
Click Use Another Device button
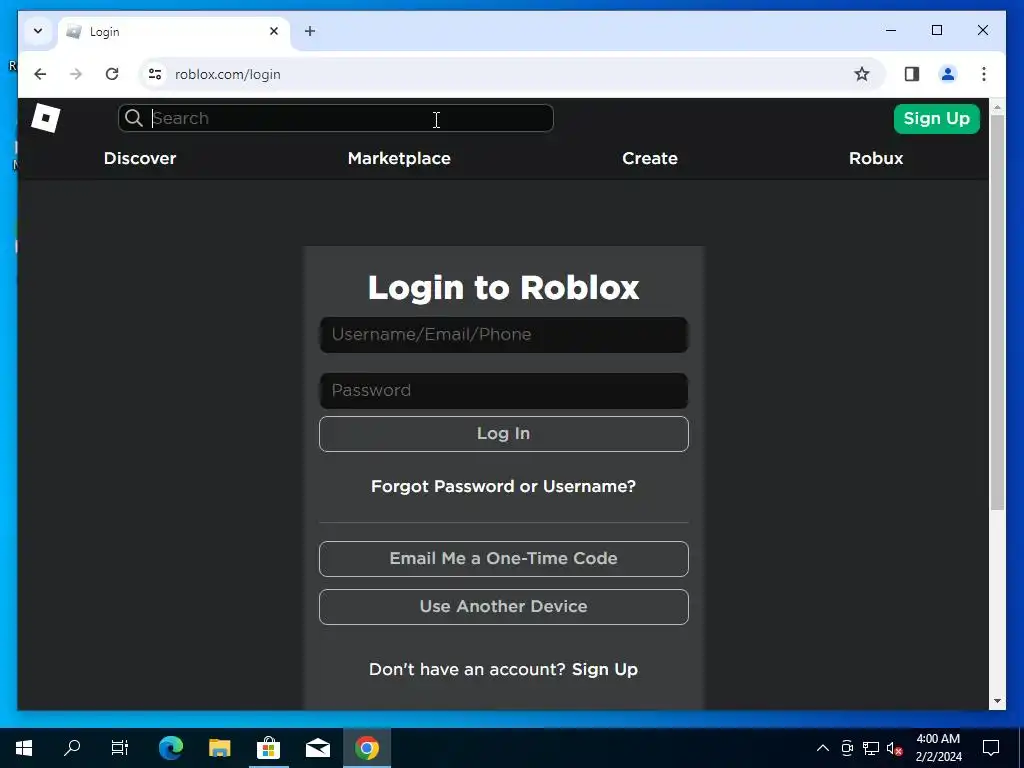click(x=504, y=607)
